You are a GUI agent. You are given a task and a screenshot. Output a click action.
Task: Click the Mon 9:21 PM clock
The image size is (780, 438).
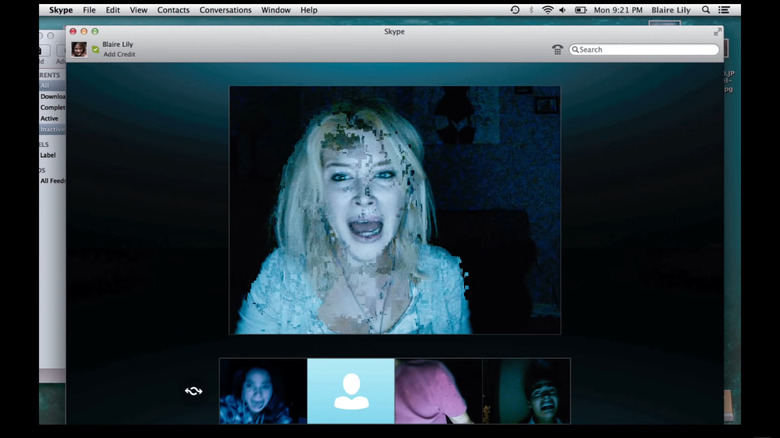(x=618, y=10)
